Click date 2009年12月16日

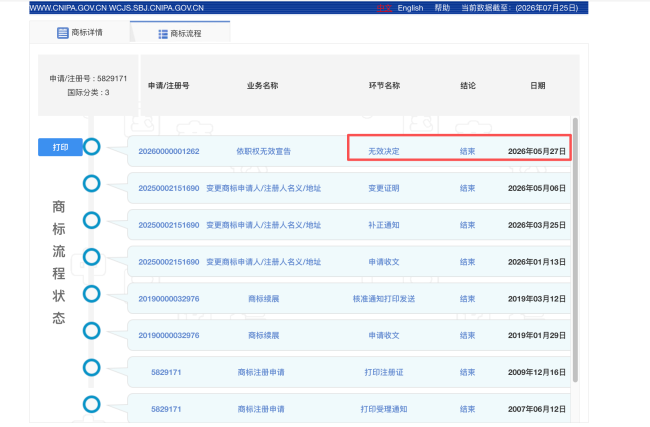click(537, 372)
